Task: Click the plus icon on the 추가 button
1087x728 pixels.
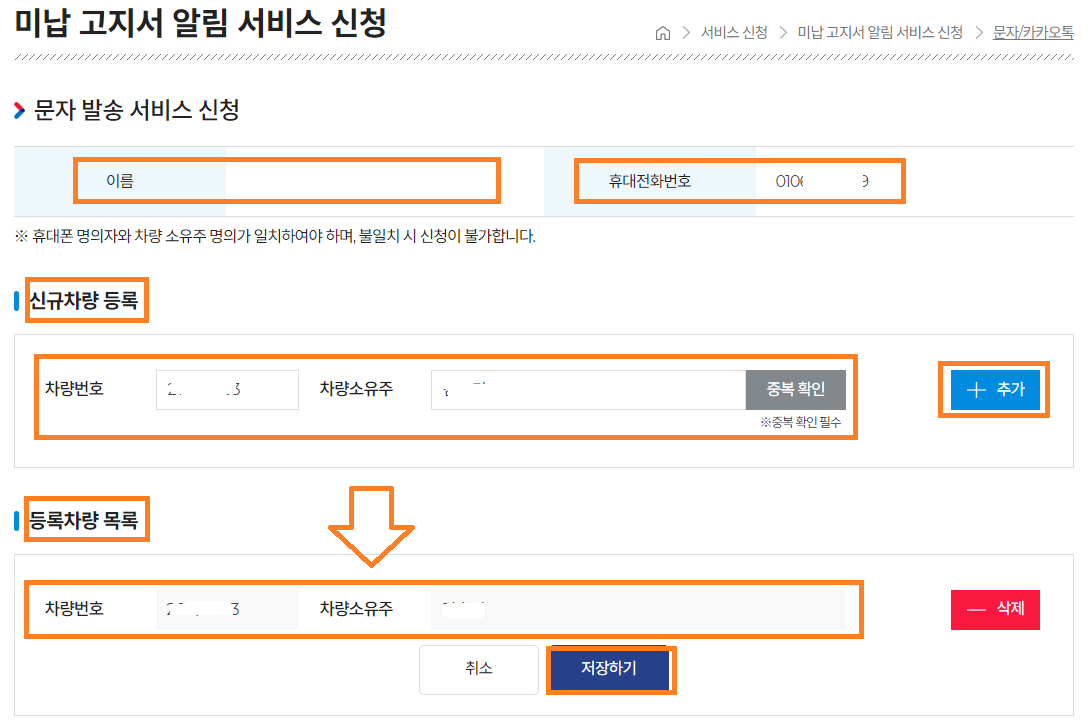Action: click(978, 390)
